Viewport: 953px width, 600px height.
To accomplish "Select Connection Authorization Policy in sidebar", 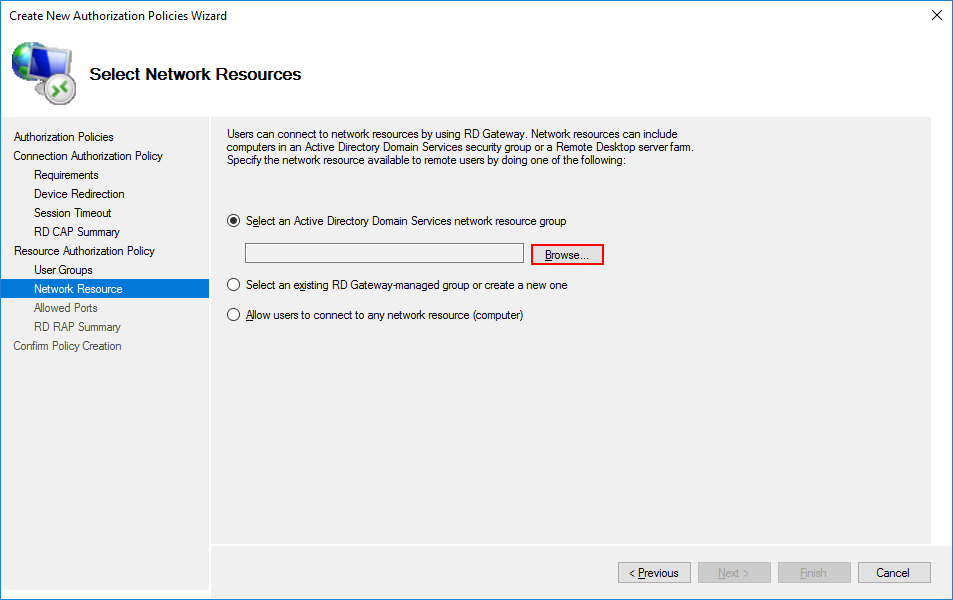I will point(88,156).
